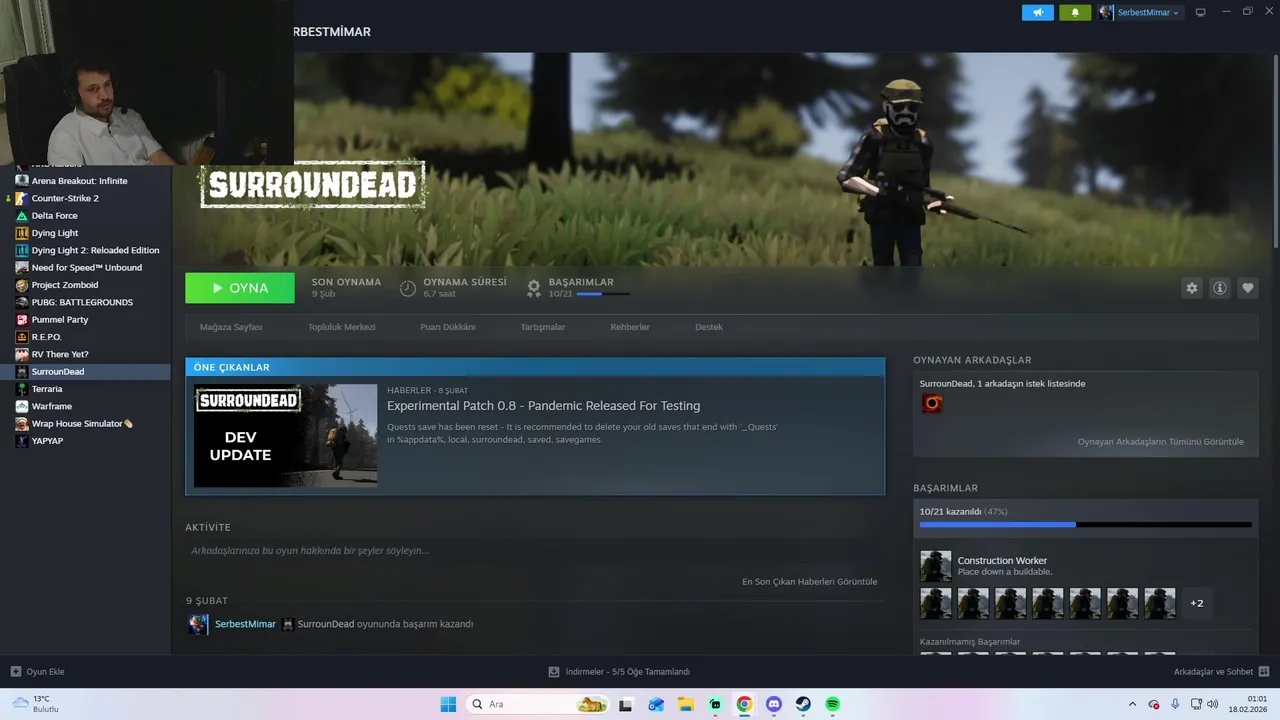Click the R.E.P.O. game icon
The height and width of the screenshot is (720, 1280).
[22, 337]
